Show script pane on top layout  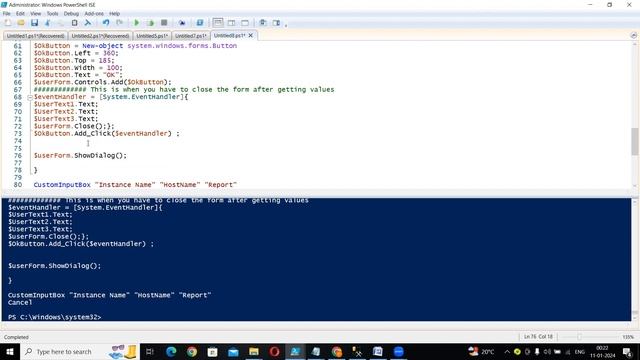218,23
